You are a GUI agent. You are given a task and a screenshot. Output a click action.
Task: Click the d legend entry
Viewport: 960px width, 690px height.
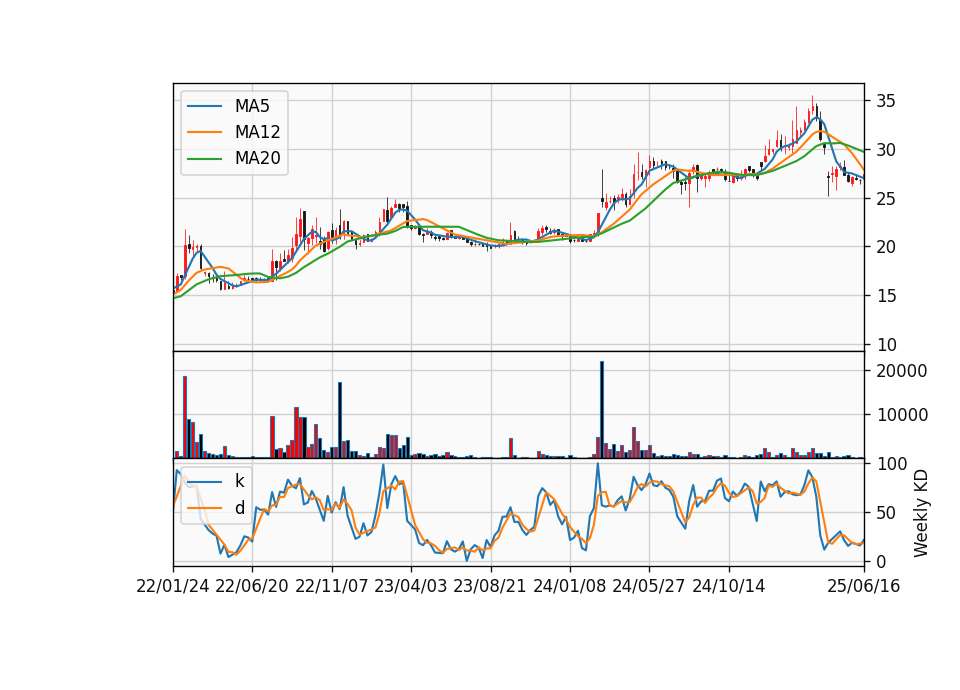pos(216,508)
